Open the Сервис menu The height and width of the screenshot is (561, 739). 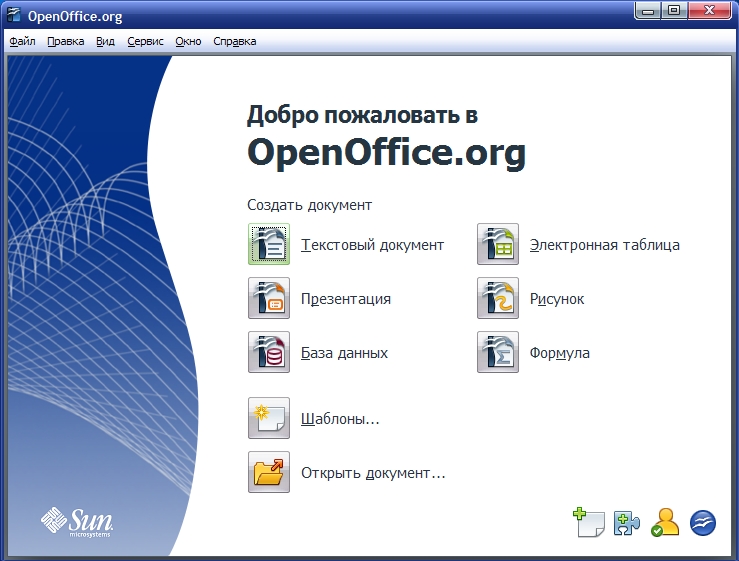tap(145, 42)
